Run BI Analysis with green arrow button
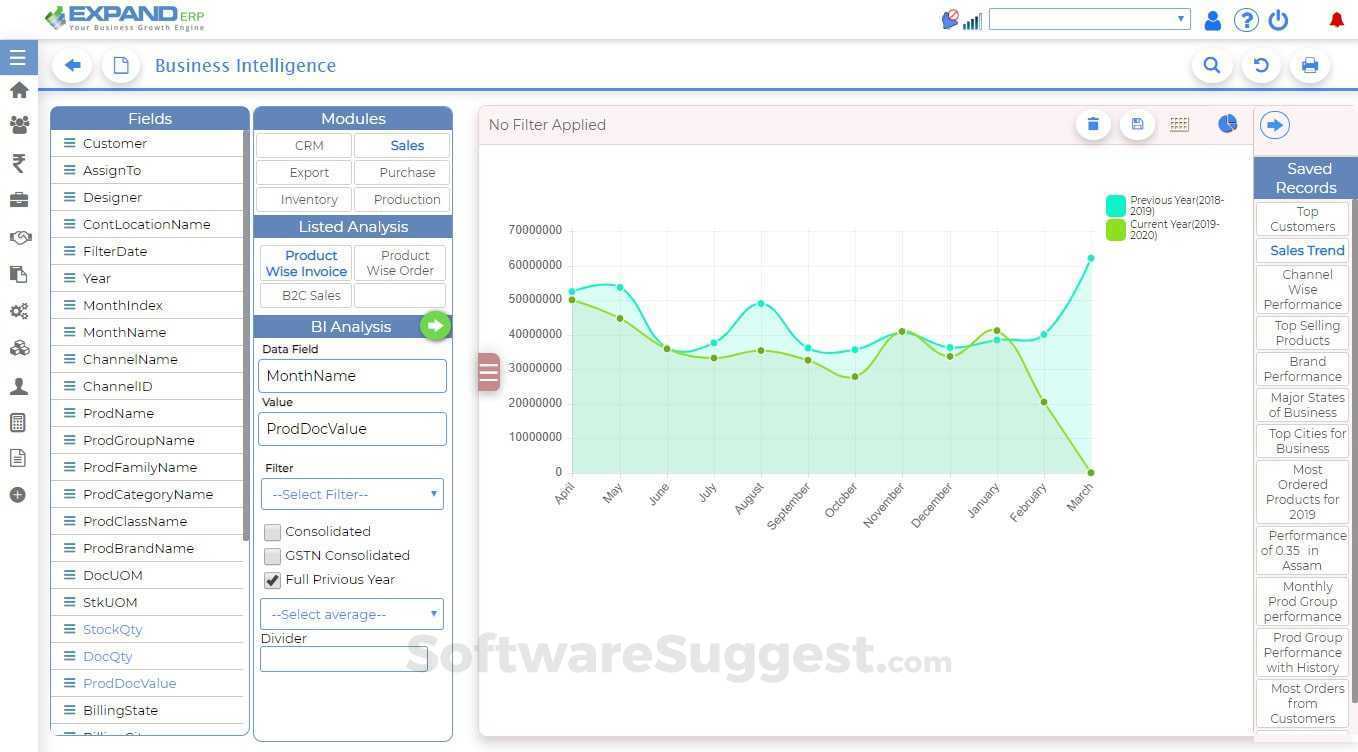Screen dimensions: 1358x752 point(435,325)
